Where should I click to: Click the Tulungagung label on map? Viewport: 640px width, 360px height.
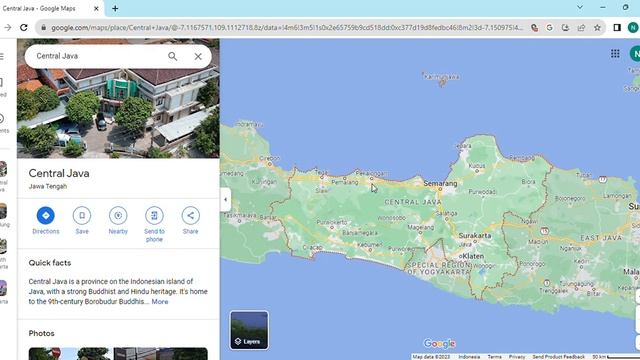(x=576, y=284)
